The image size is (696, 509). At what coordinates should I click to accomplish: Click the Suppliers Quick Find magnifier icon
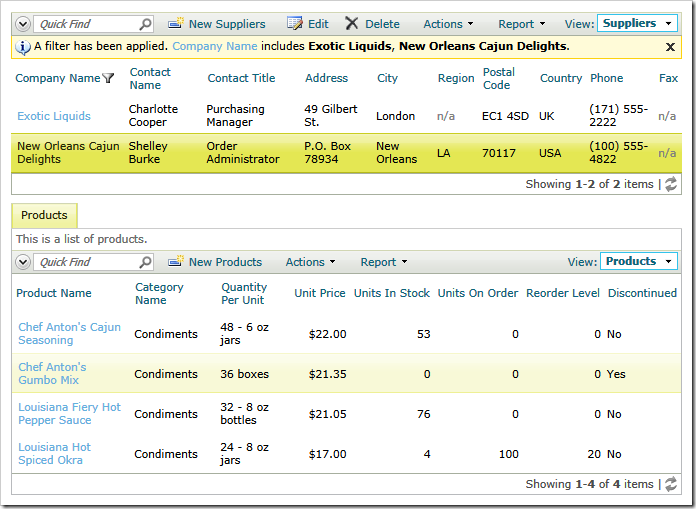pos(145,24)
